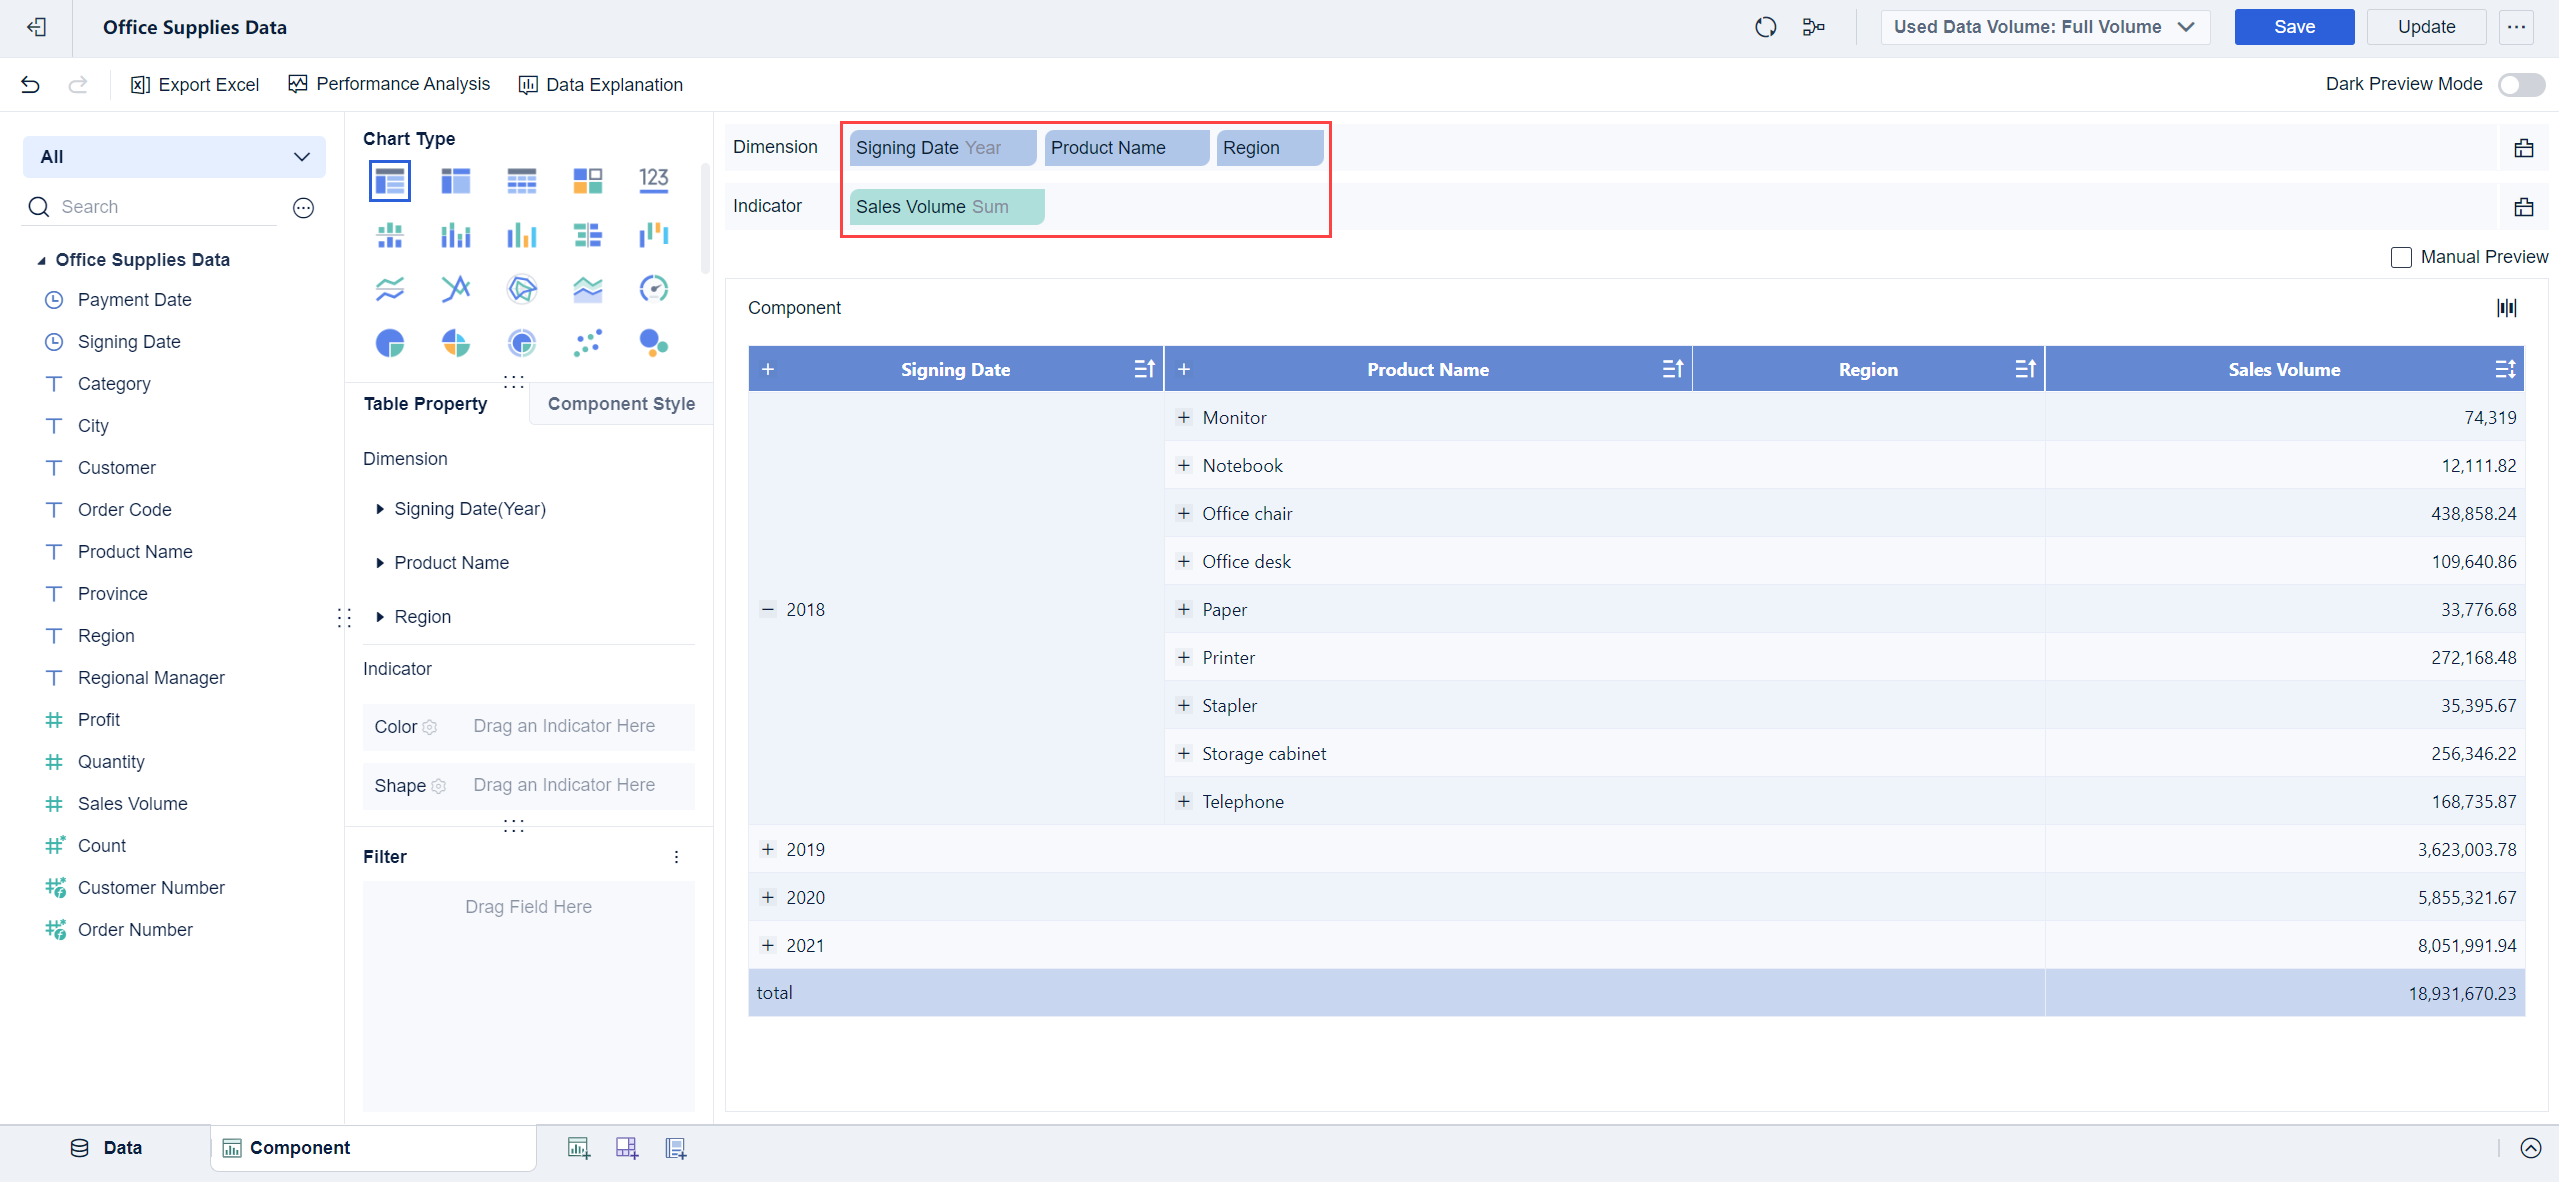Screen dimensions: 2559x1182
Task: Click the Color indicator settings gear
Action: coord(430,727)
